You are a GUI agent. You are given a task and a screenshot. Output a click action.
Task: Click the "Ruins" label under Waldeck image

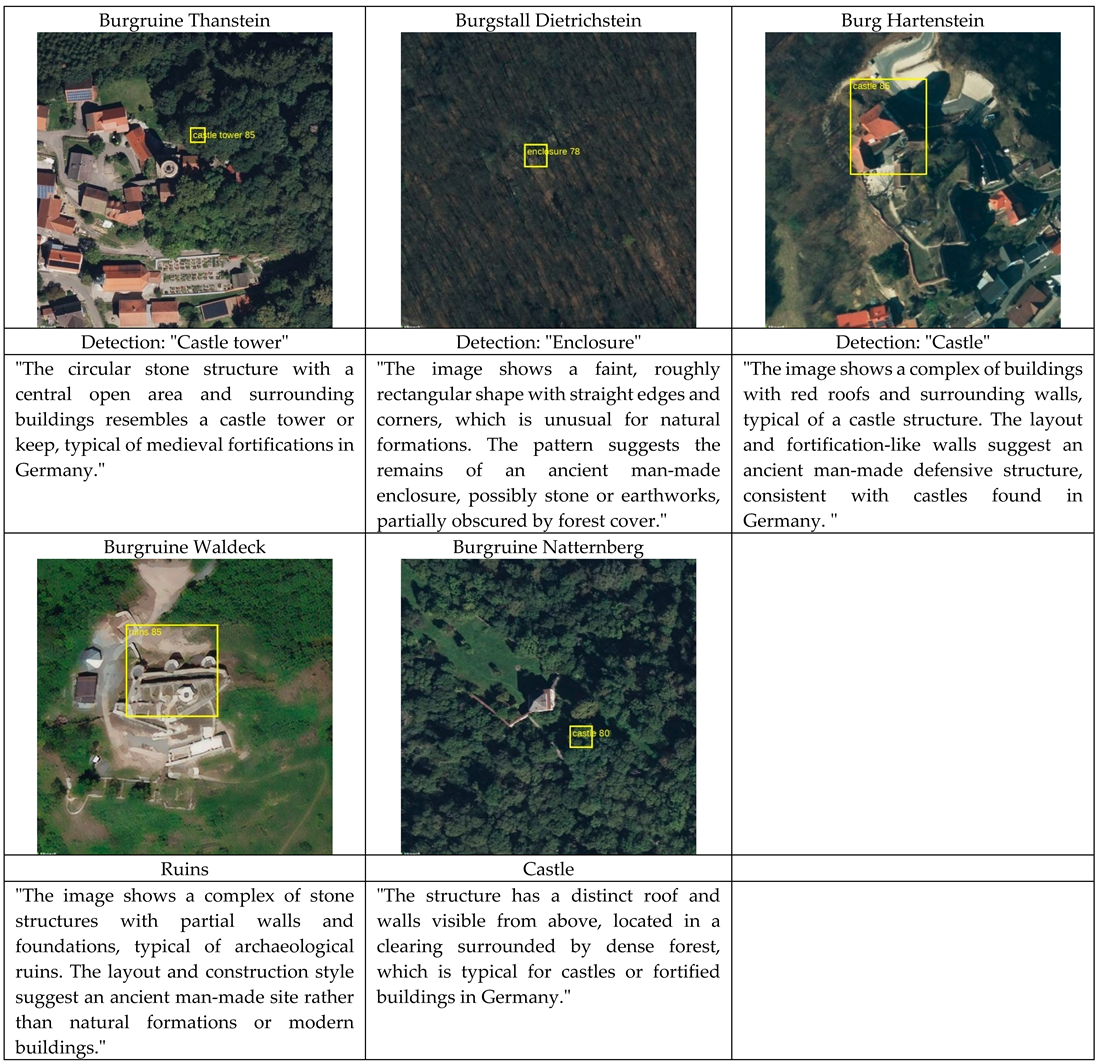(x=184, y=870)
